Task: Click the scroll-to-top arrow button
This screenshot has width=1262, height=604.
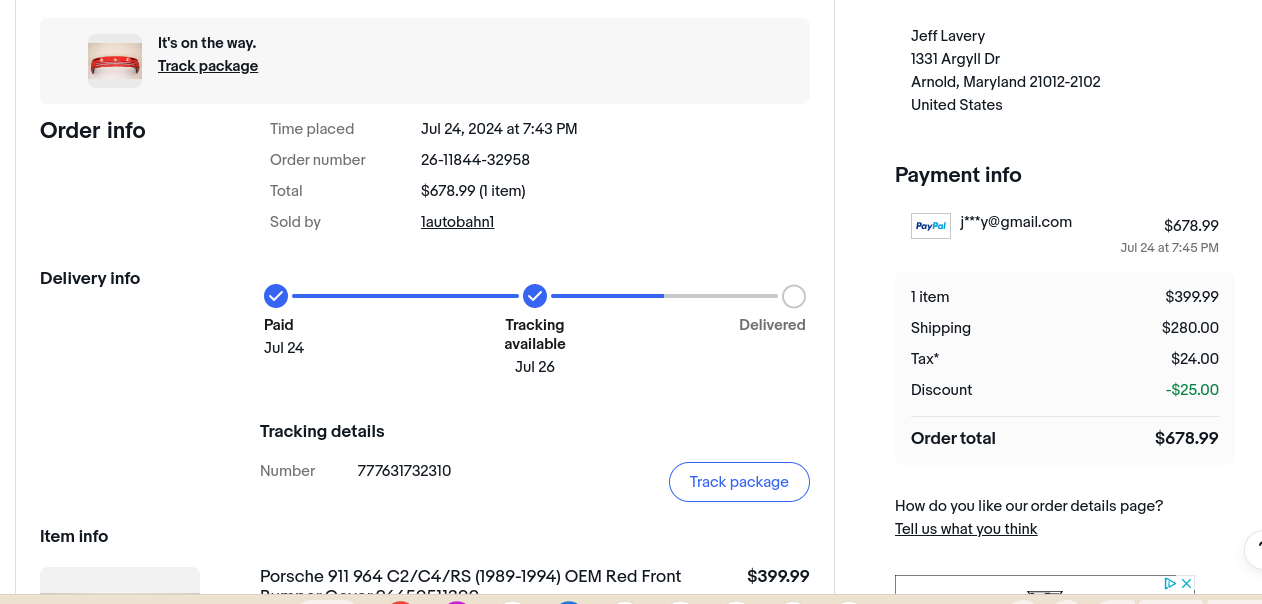Action: tap(1254, 548)
